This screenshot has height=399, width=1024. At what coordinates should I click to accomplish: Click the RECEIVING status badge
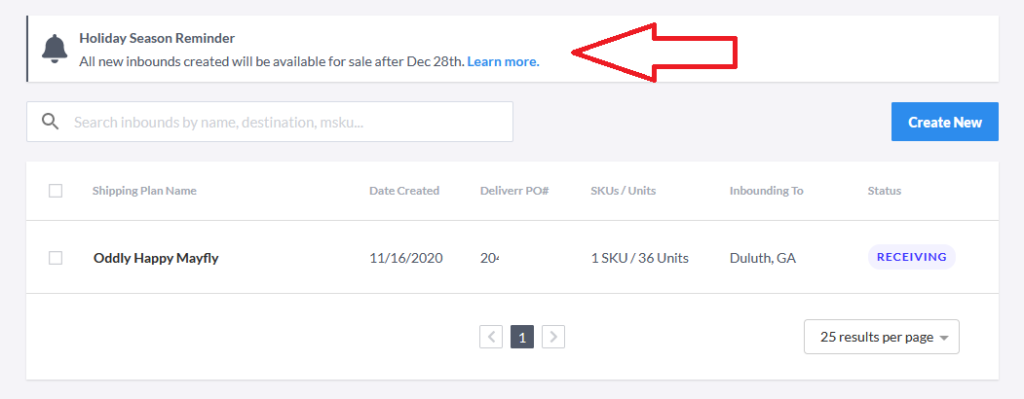tap(912, 257)
